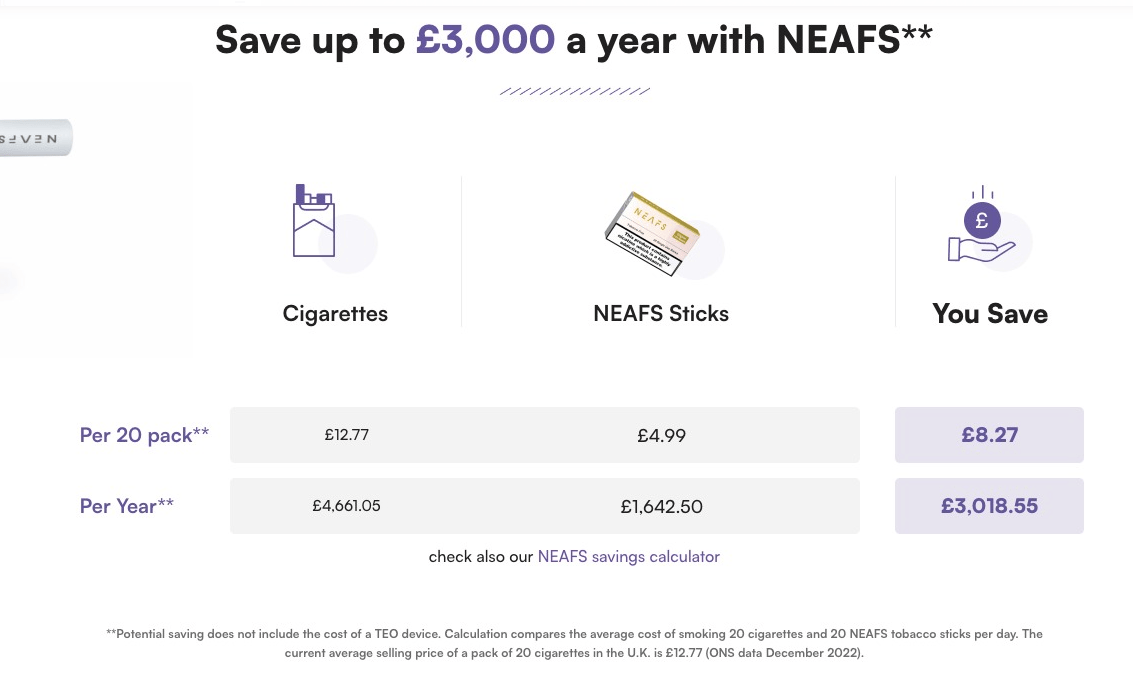Image resolution: width=1133 pixels, height=675 pixels.
Task: Click the NEAFS sticks pack image
Action: point(652,233)
